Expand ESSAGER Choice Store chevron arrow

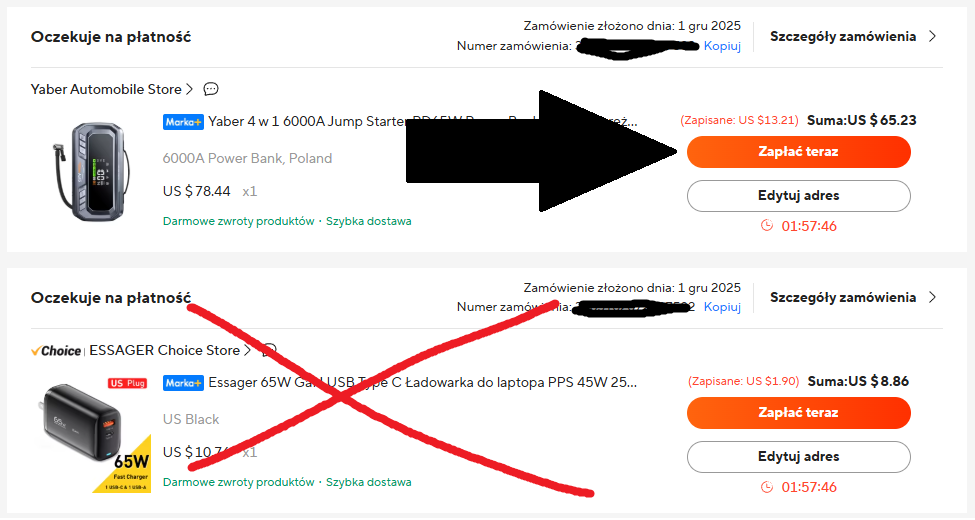coord(247,350)
